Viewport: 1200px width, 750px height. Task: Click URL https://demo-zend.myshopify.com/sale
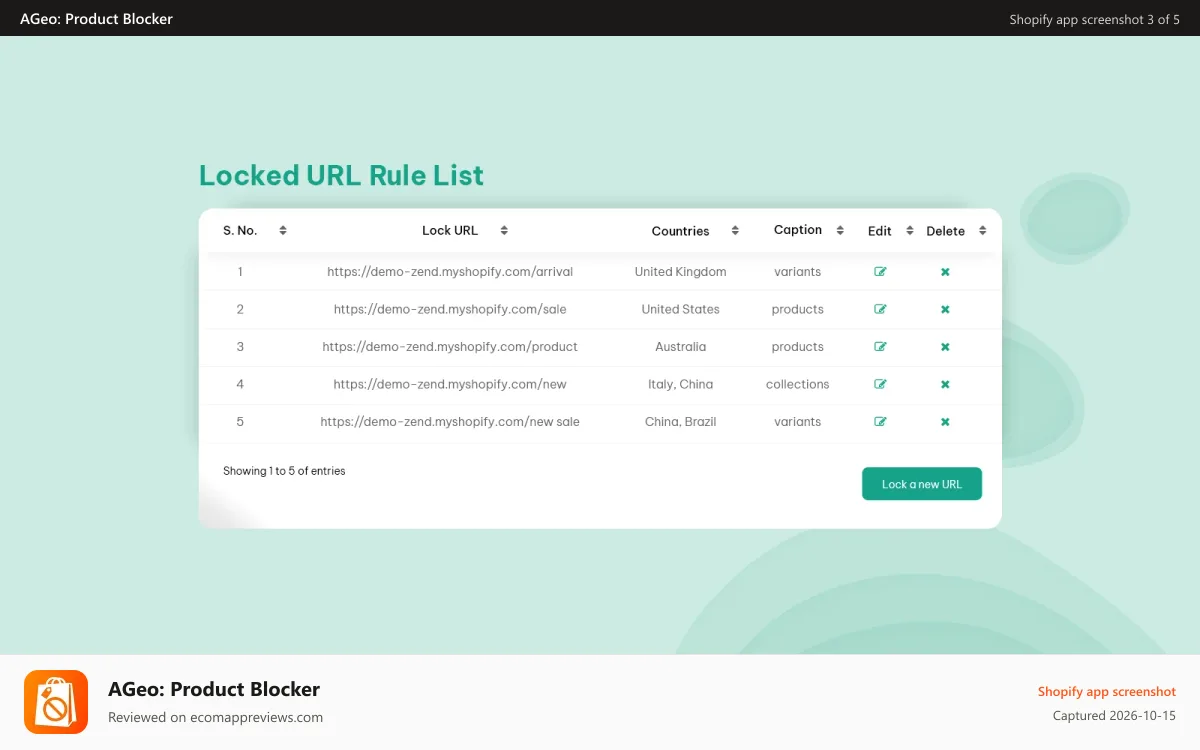tap(450, 309)
